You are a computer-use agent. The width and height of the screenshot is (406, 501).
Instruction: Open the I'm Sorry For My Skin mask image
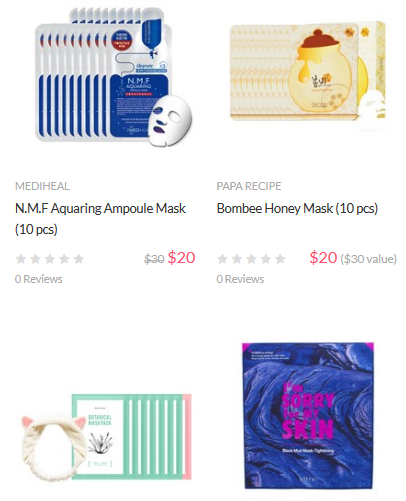(x=308, y=415)
